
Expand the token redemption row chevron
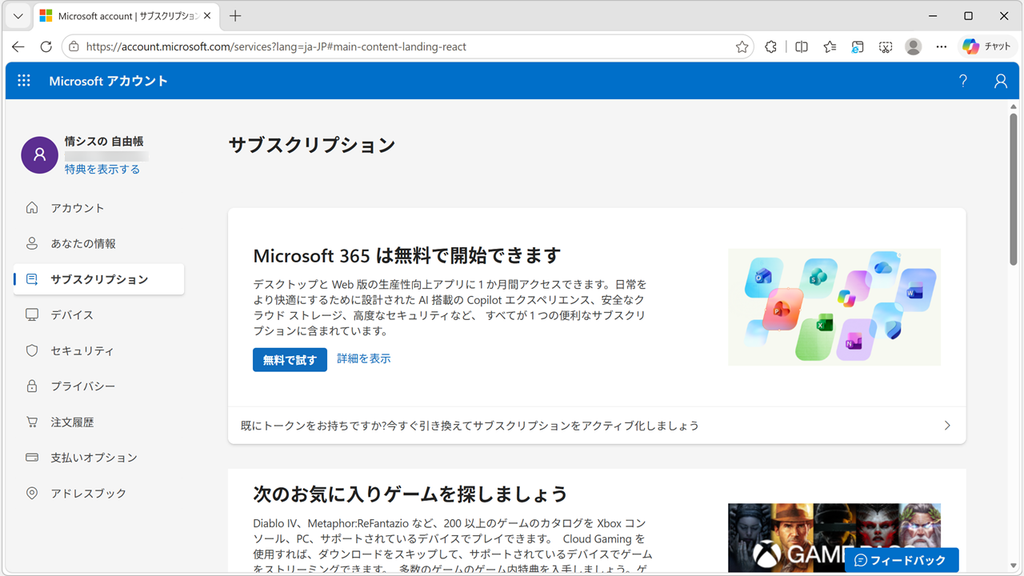[947, 426]
